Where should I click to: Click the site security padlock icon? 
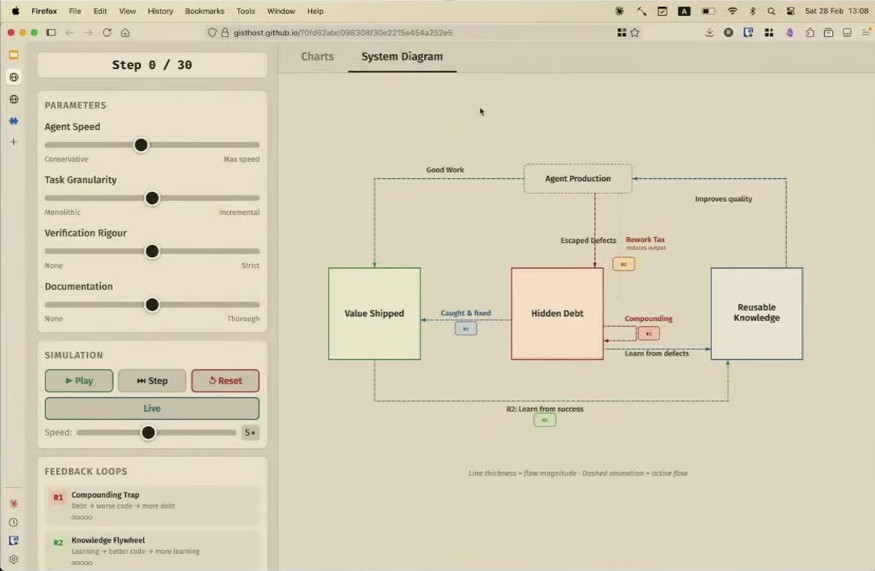coord(225,32)
